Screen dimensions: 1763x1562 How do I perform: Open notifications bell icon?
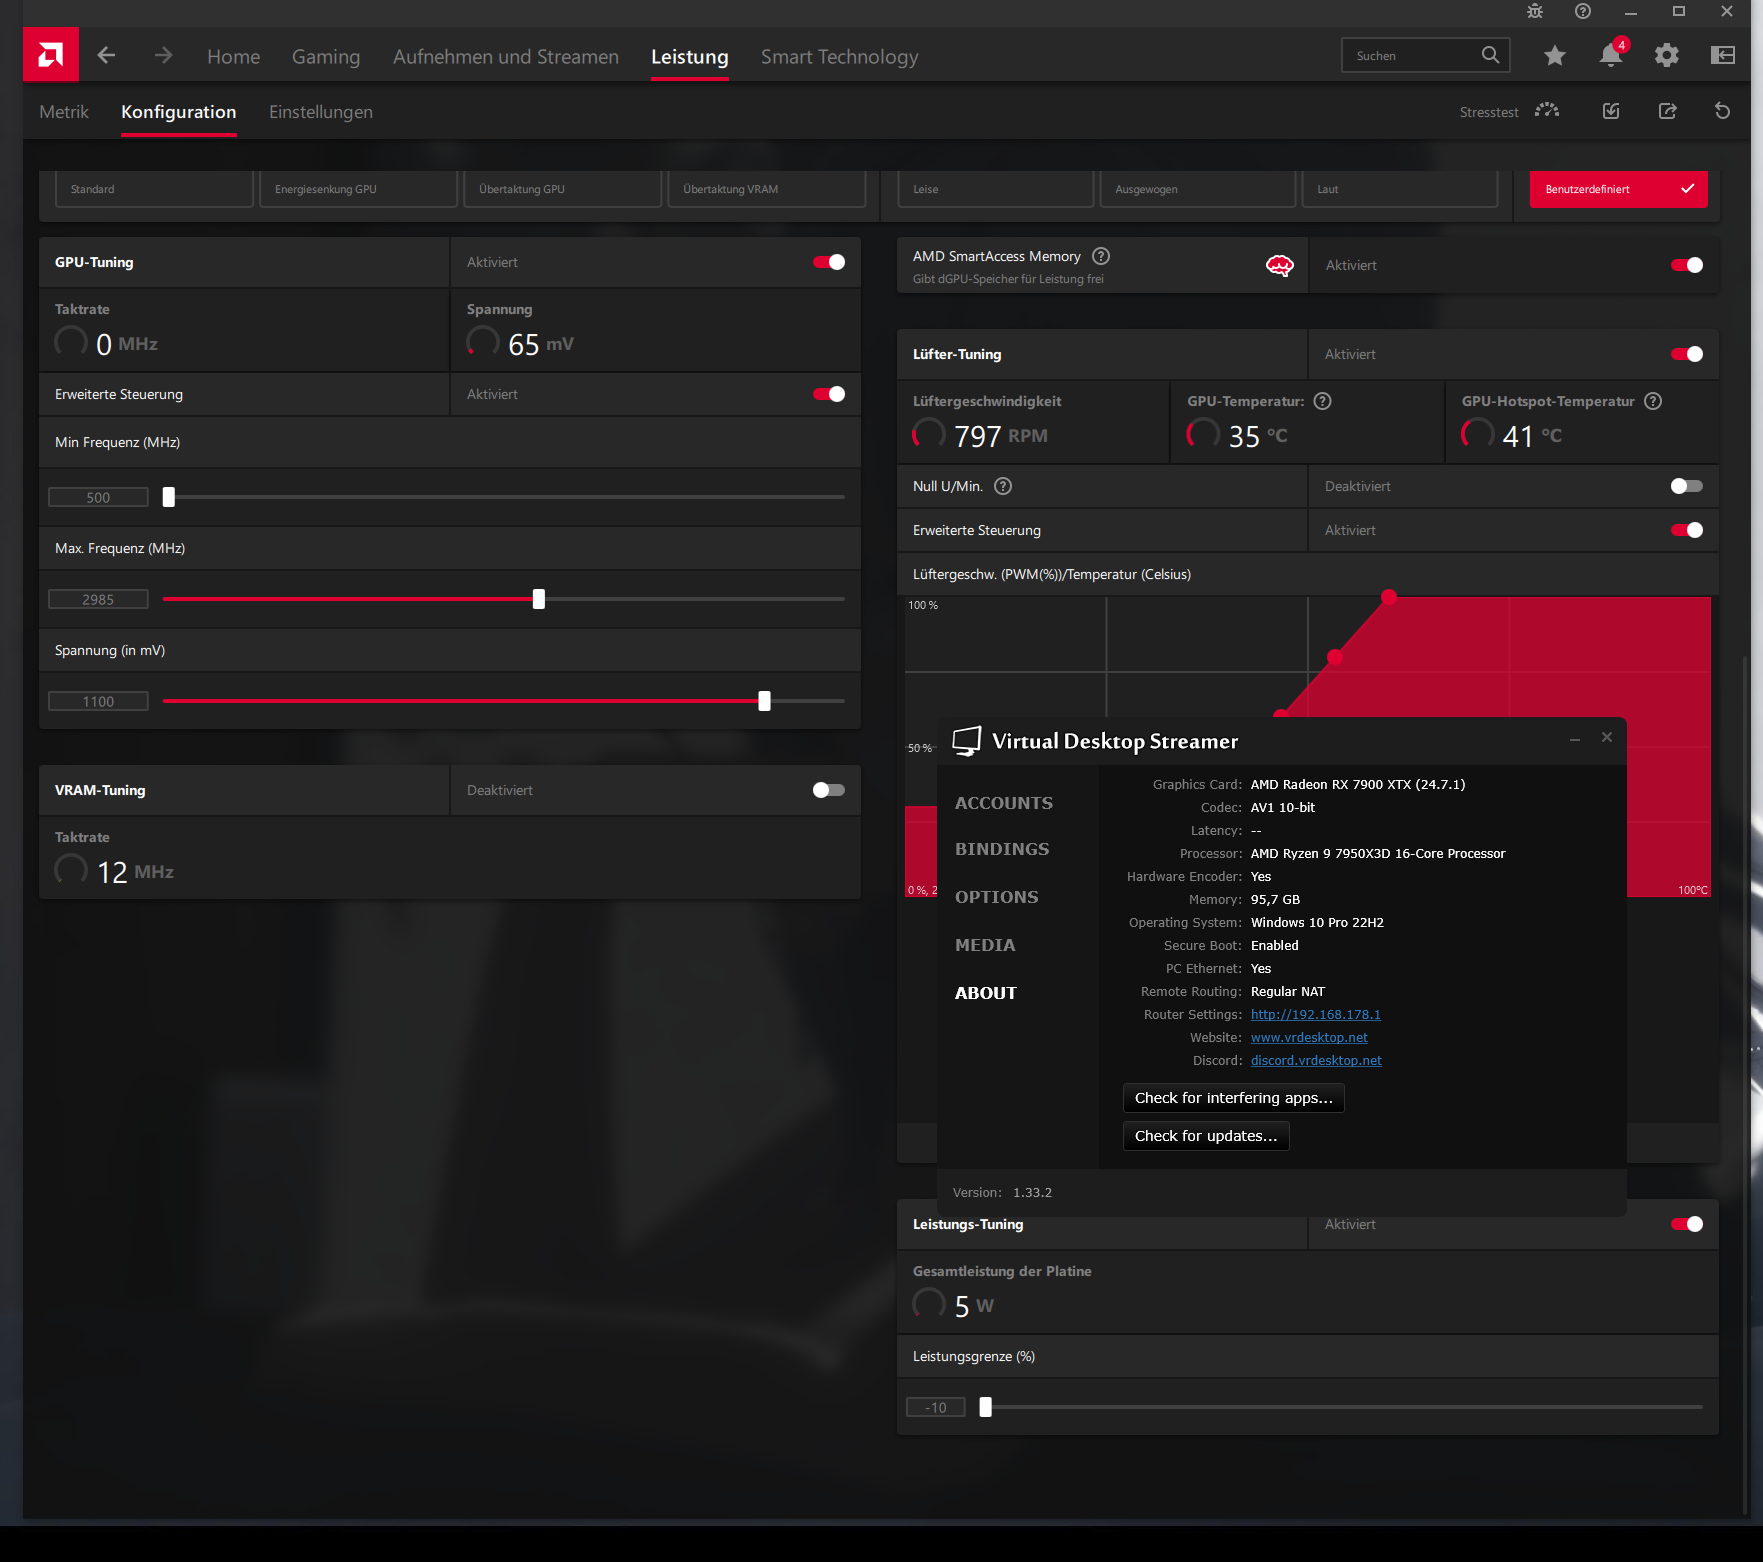(x=1611, y=55)
